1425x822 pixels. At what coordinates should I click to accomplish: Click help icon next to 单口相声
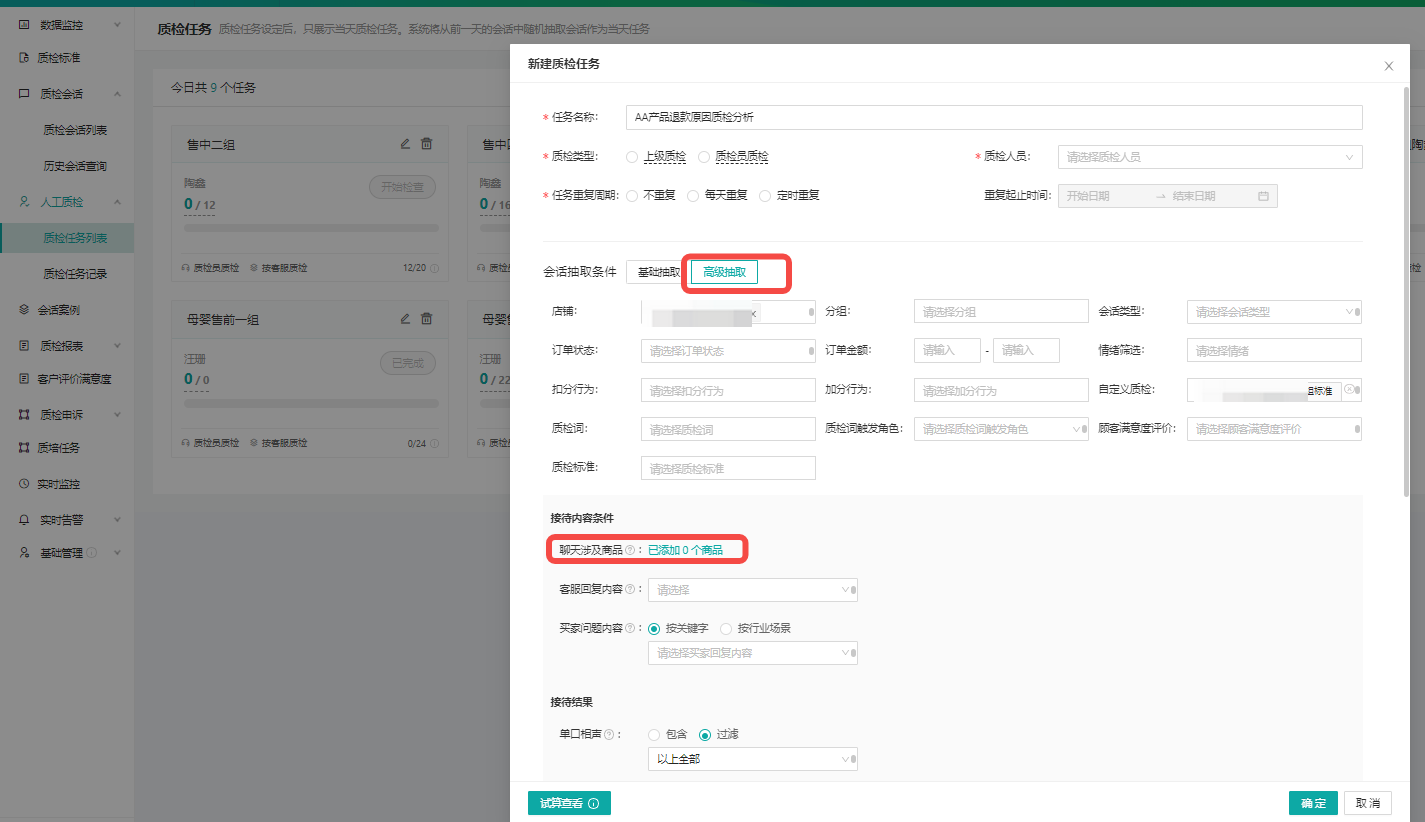[609, 735]
